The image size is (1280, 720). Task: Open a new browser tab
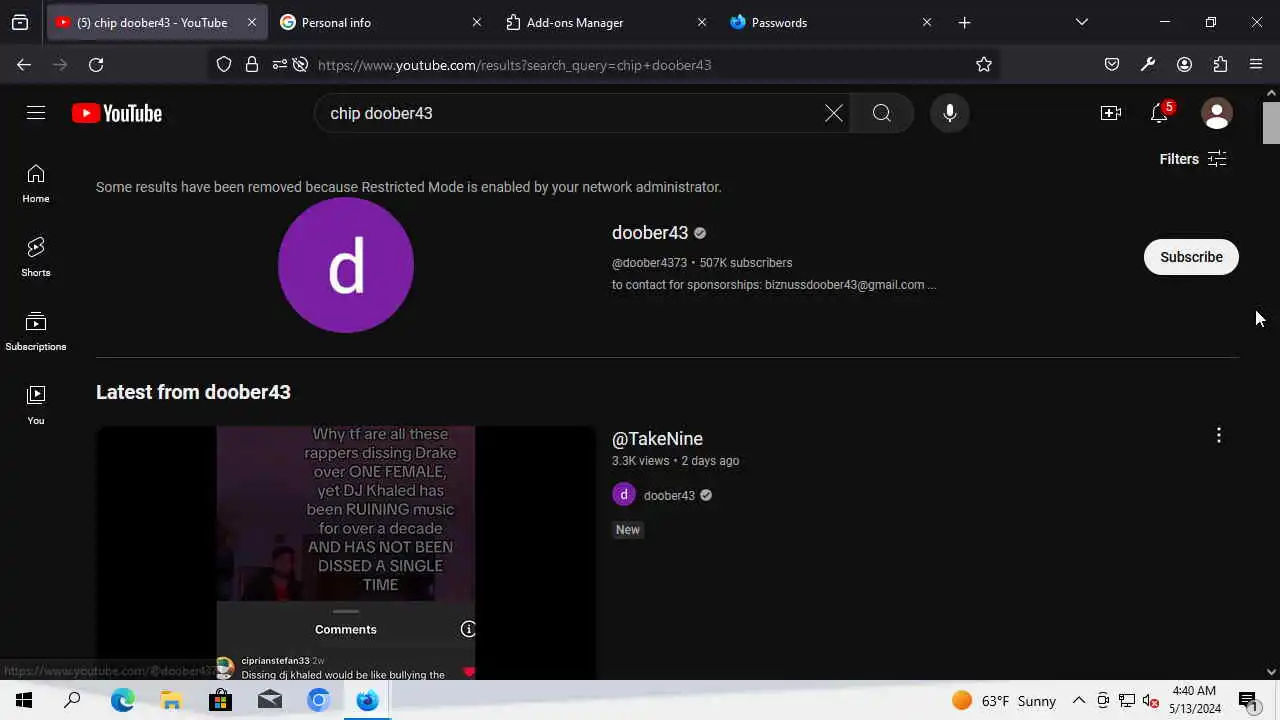(x=964, y=22)
